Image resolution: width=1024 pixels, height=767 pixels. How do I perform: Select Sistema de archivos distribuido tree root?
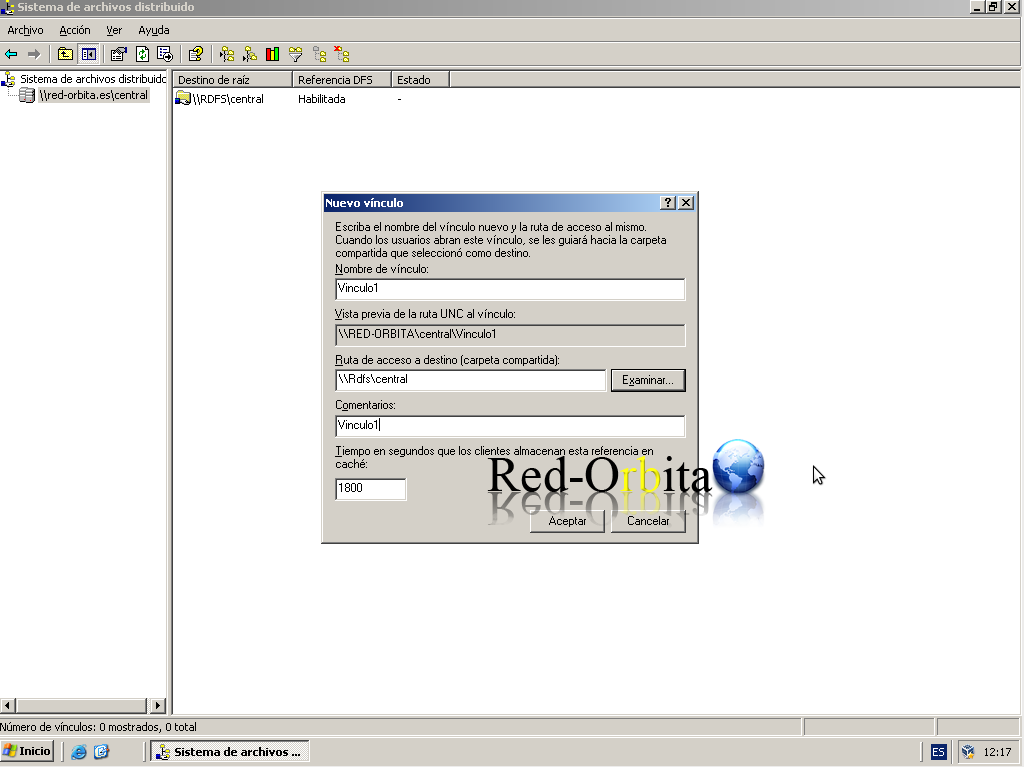pos(93,79)
